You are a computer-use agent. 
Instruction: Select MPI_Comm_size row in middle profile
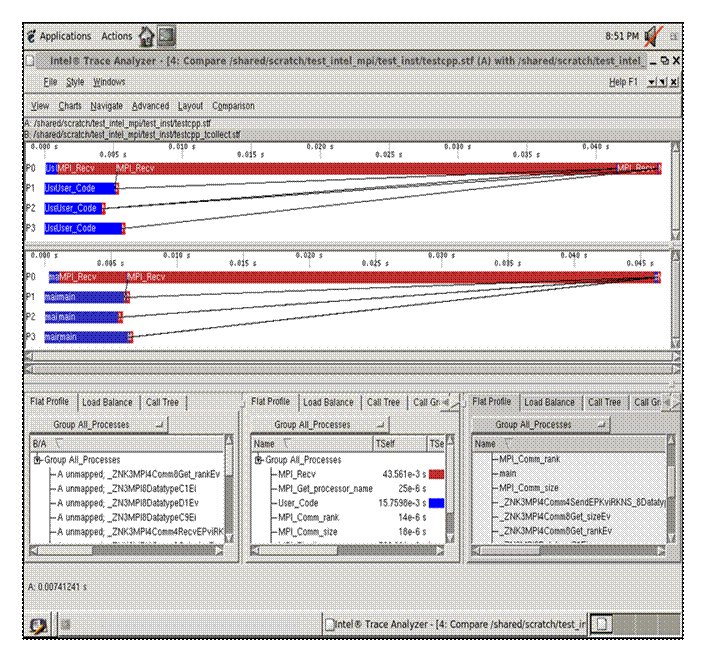(348, 532)
